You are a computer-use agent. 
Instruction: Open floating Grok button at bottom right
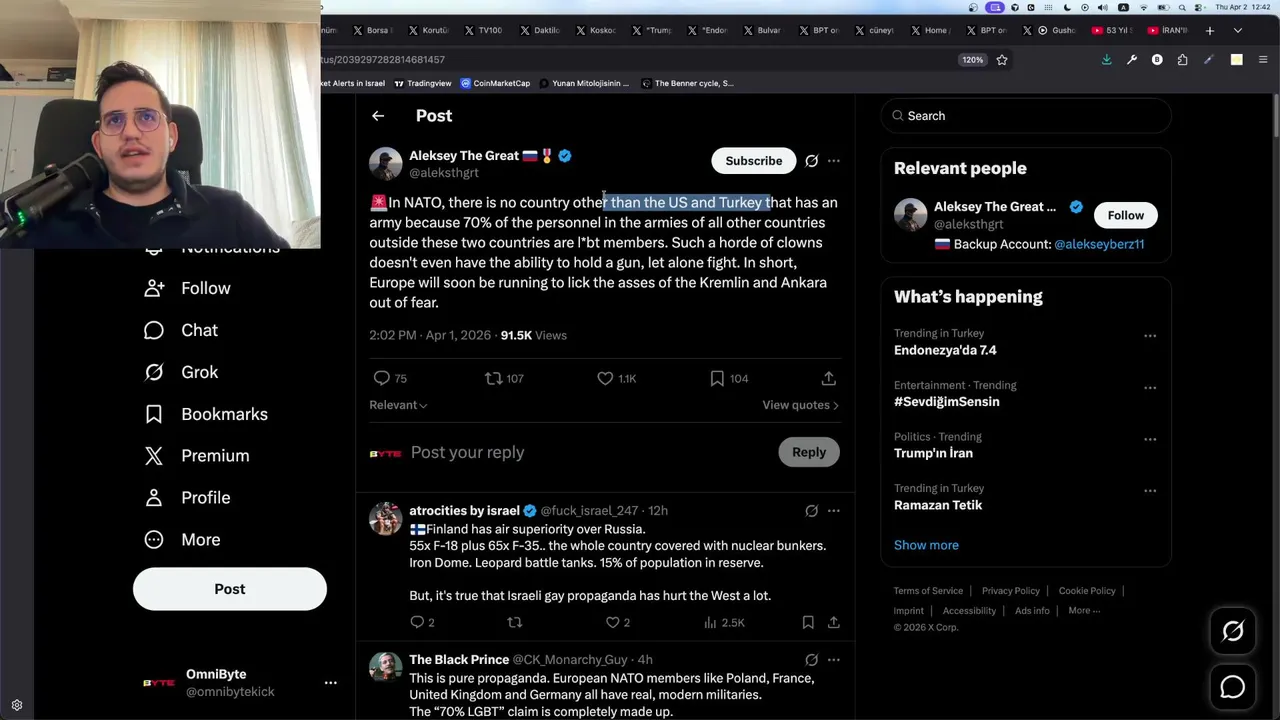(1233, 631)
